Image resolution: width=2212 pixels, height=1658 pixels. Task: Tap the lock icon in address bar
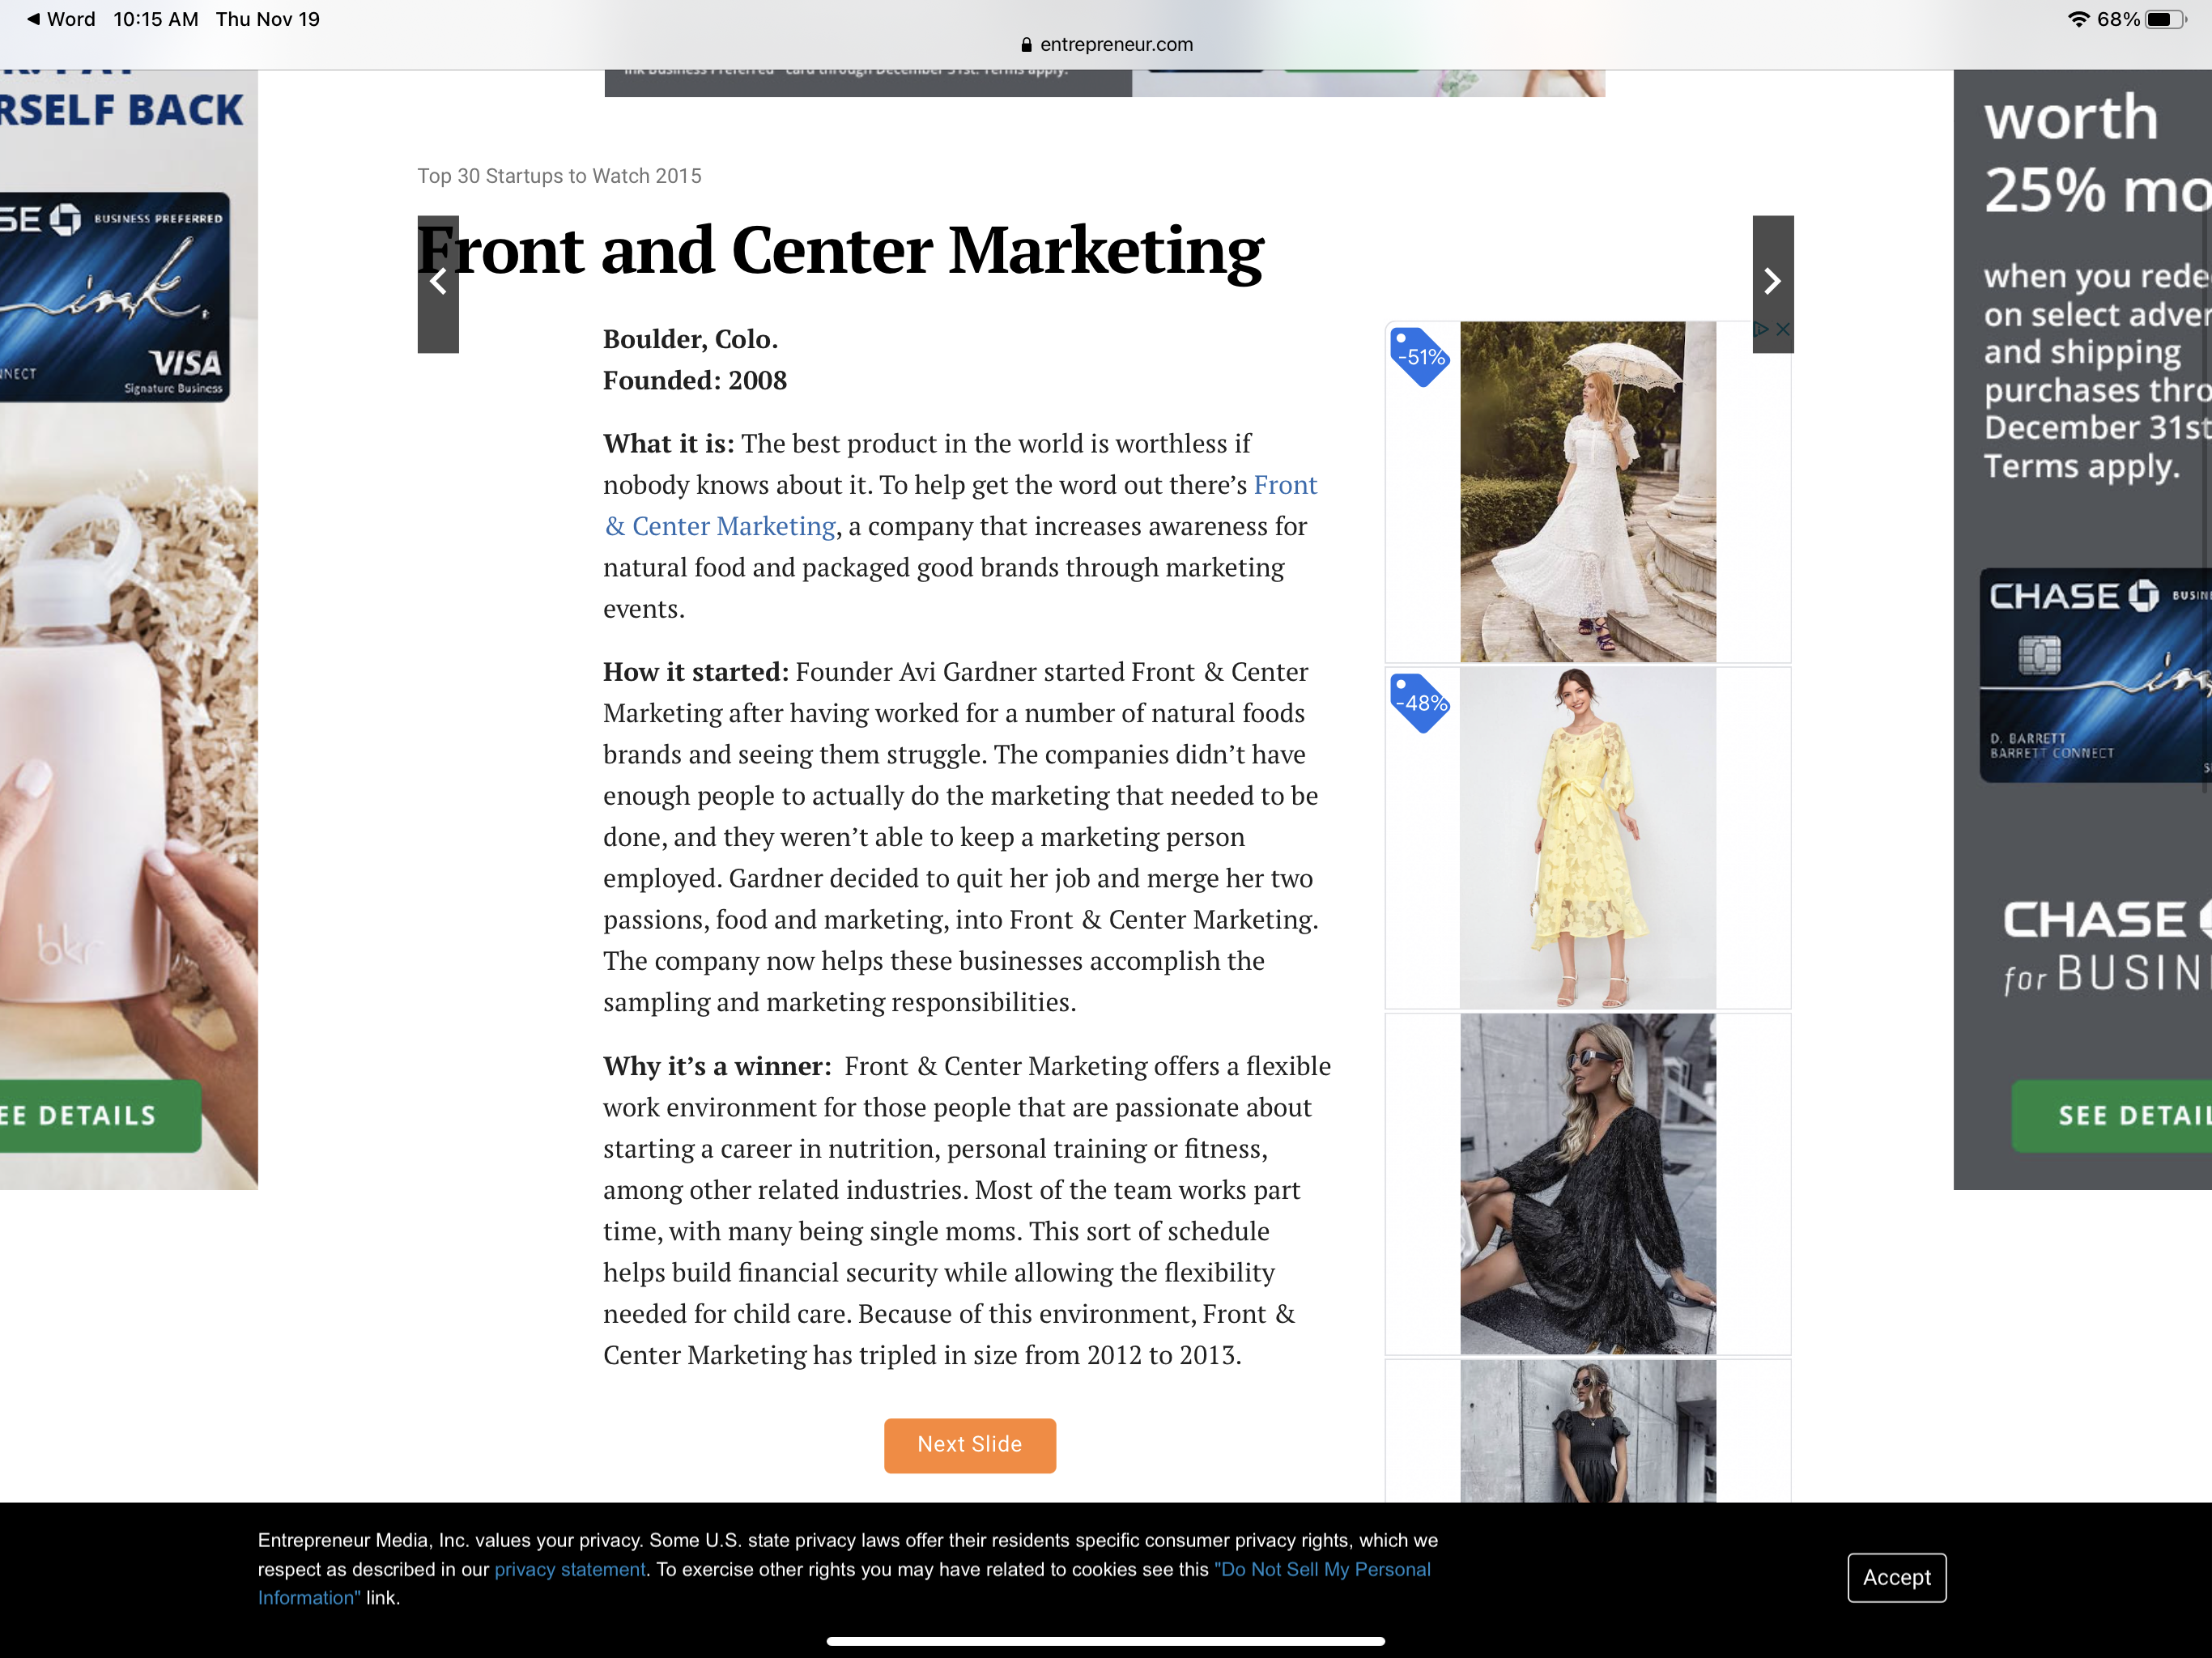click(x=1026, y=44)
